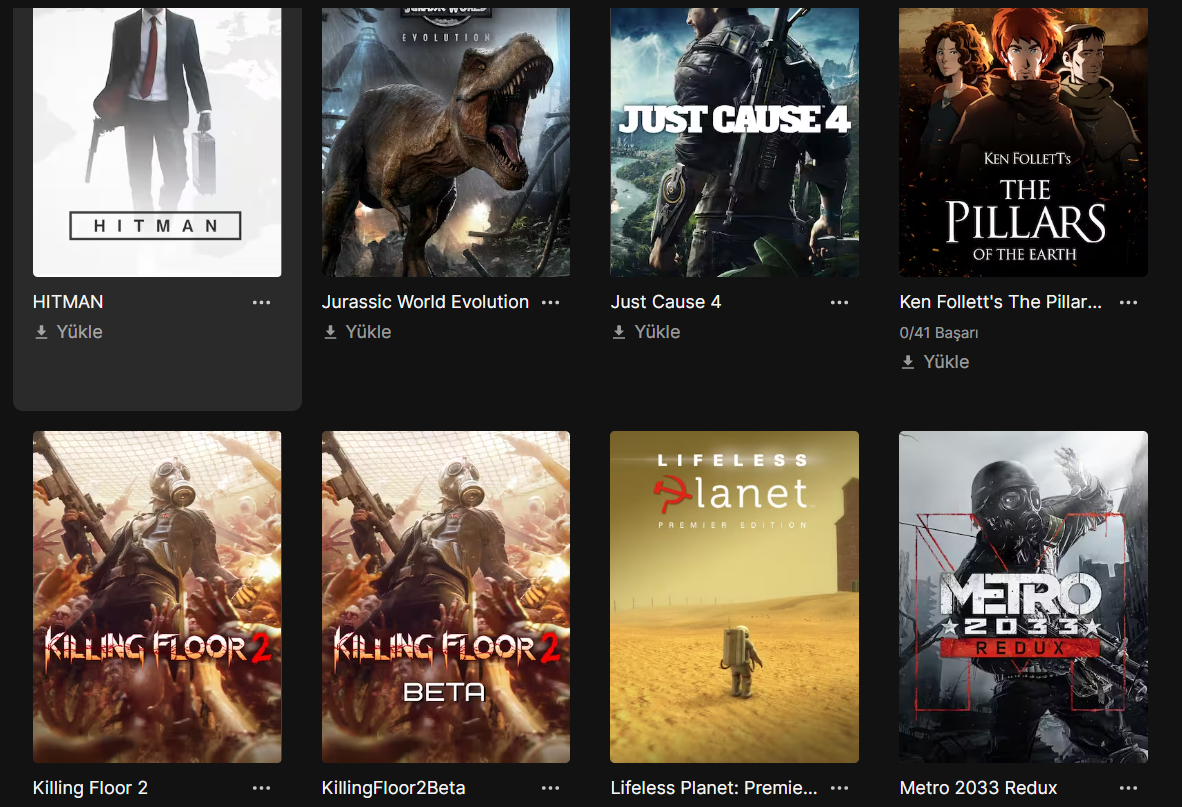Open the Killing Floor 2 Beta cover
The width and height of the screenshot is (1182, 807).
(446, 597)
